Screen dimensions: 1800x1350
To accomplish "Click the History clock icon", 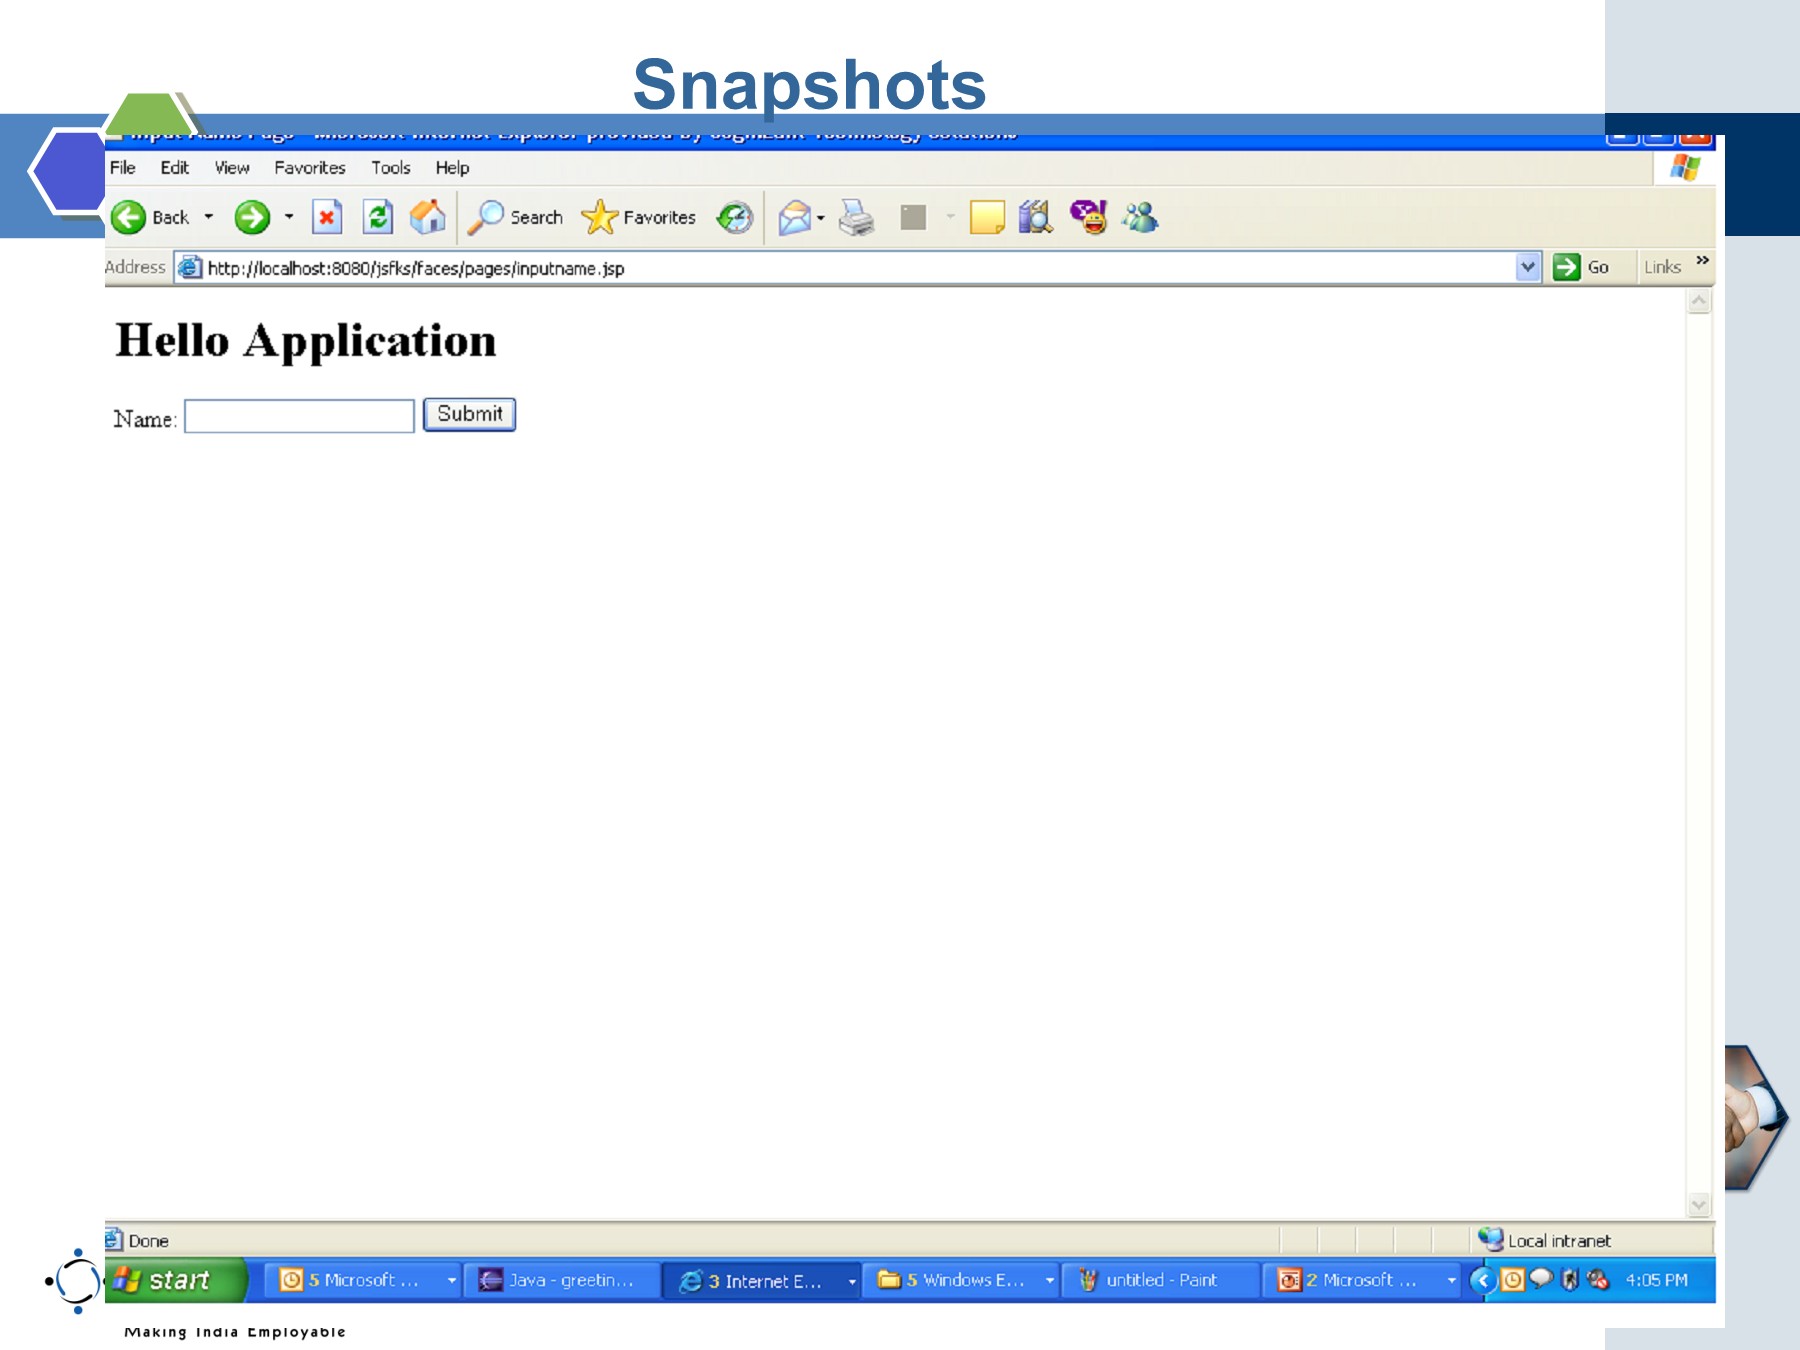I will 733,217.
